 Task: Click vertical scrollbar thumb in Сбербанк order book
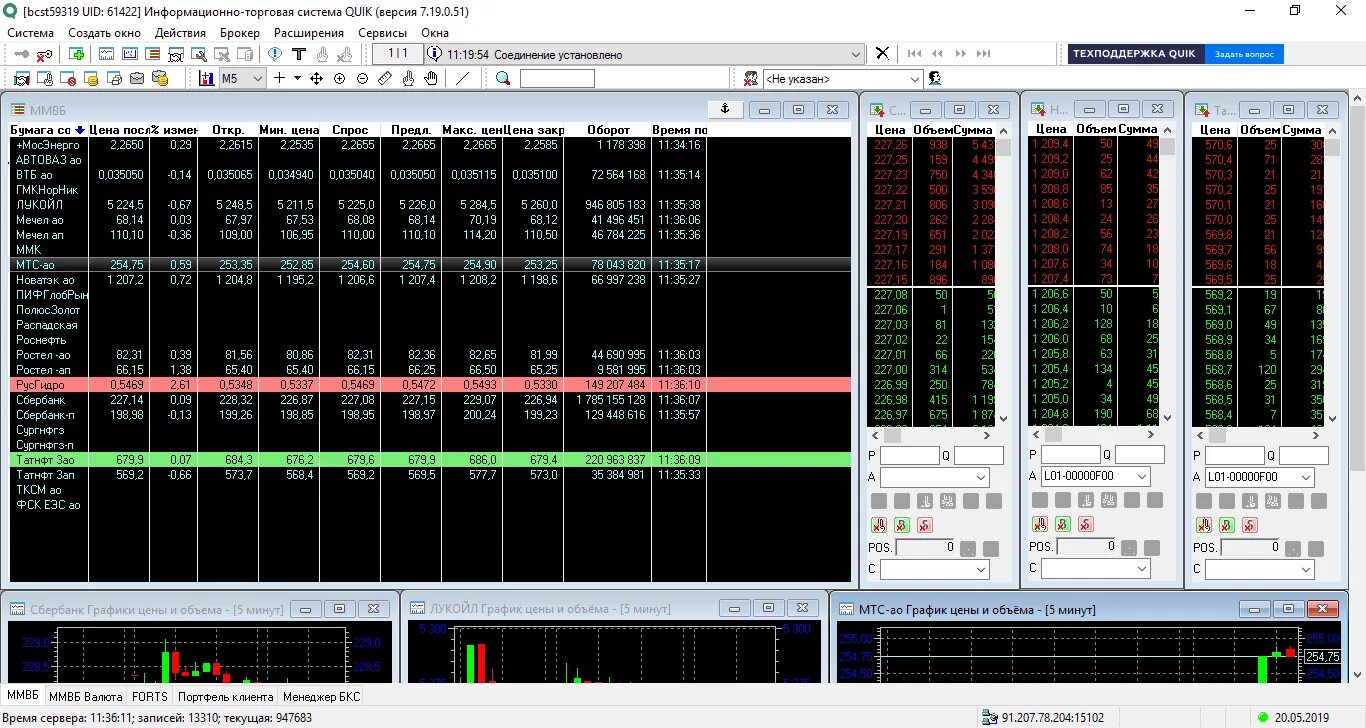pyautogui.click(x=1003, y=148)
